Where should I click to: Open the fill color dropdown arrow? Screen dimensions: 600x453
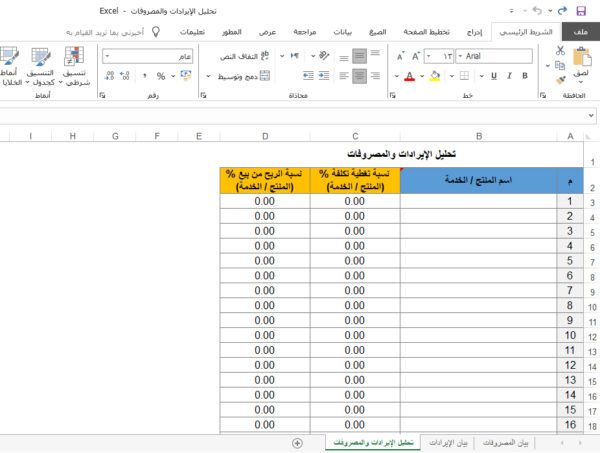(x=422, y=76)
